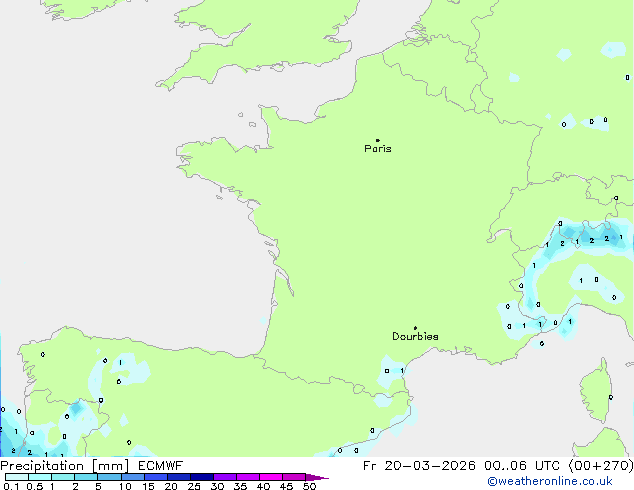Click Corsica island on the map

click(596, 391)
